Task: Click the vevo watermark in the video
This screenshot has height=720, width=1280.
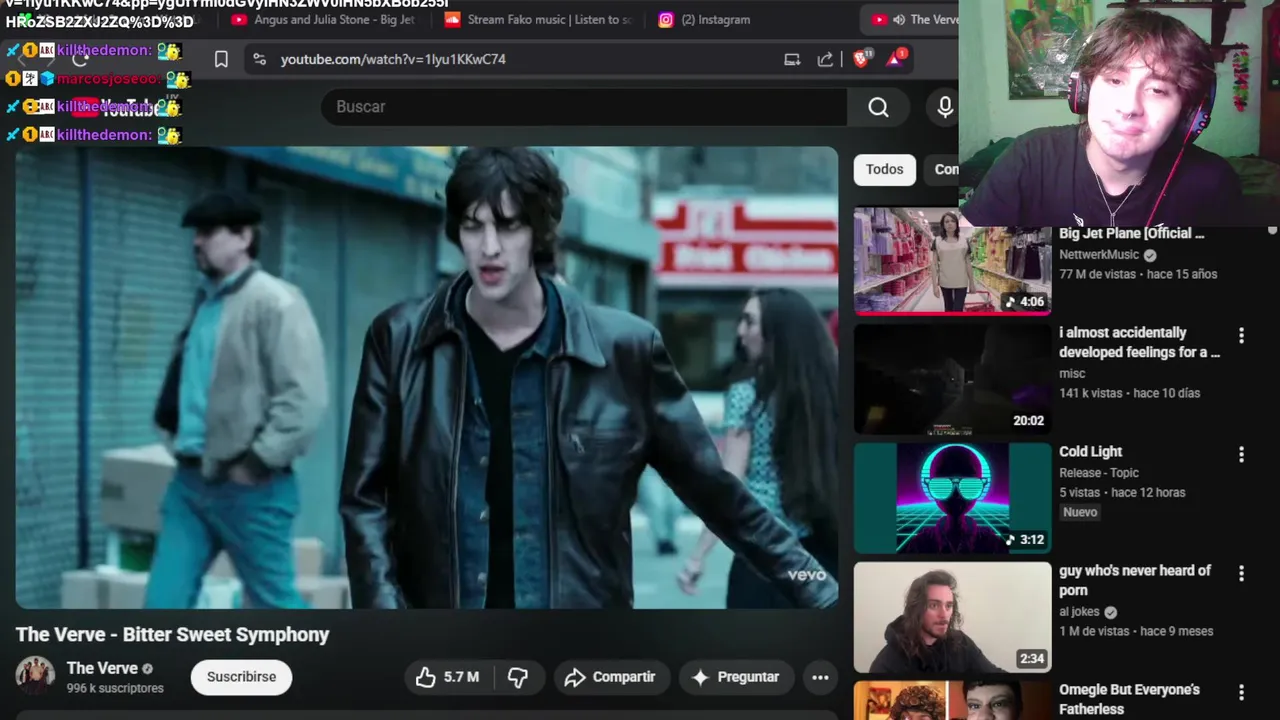Action: point(807,575)
